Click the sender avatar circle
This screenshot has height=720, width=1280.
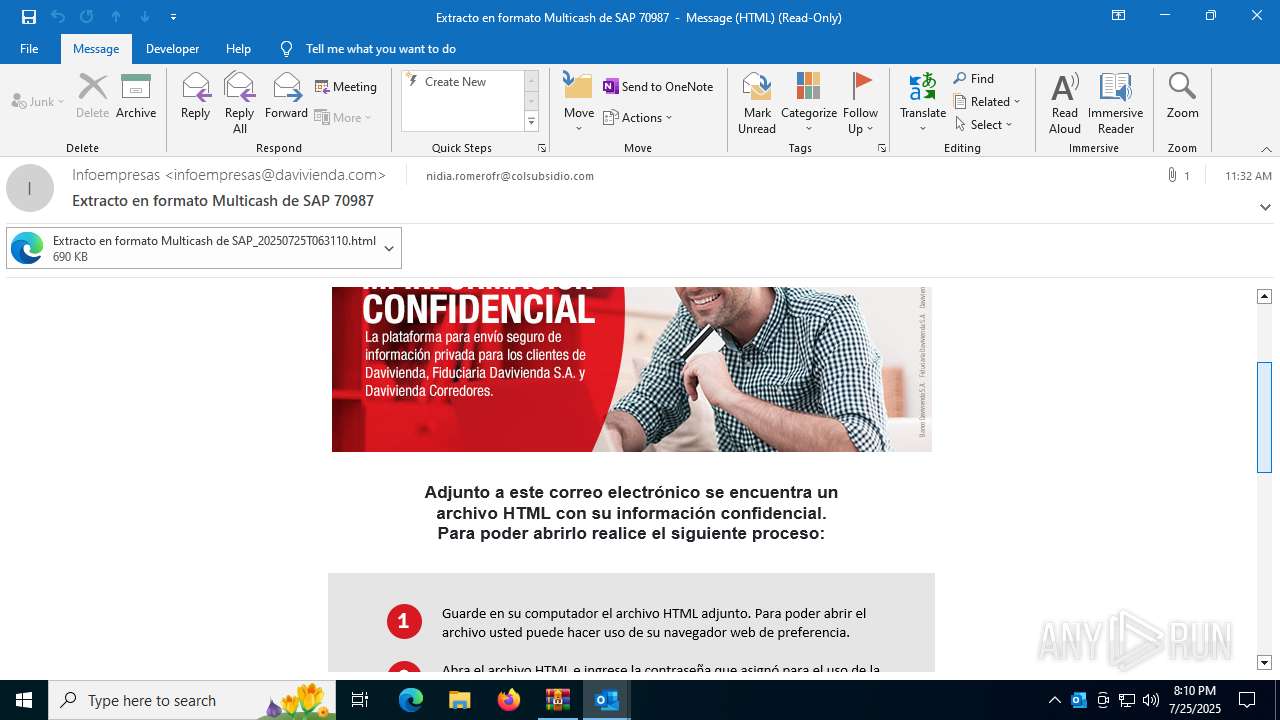[x=30, y=188]
